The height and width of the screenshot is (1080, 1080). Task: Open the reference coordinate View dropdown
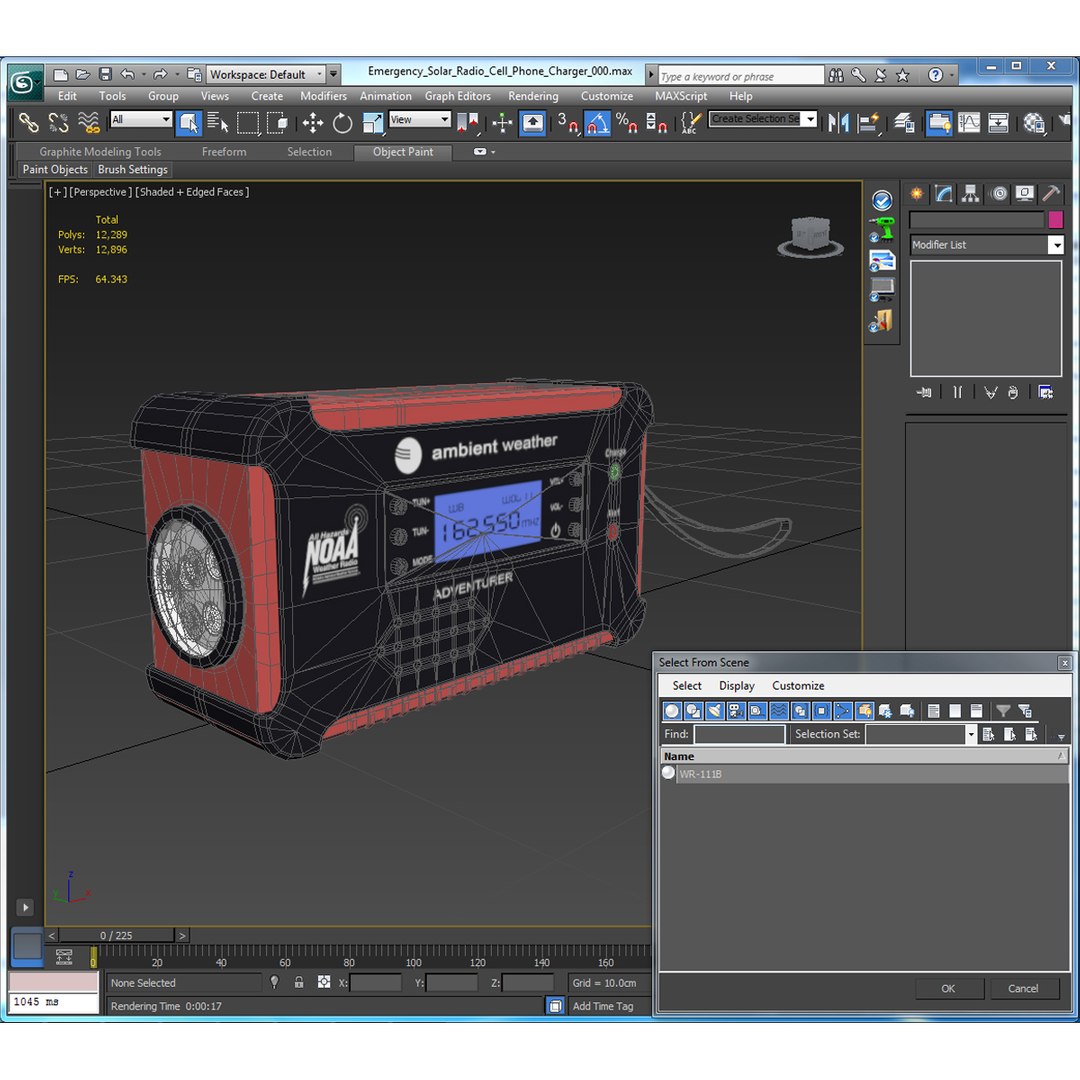(419, 120)
